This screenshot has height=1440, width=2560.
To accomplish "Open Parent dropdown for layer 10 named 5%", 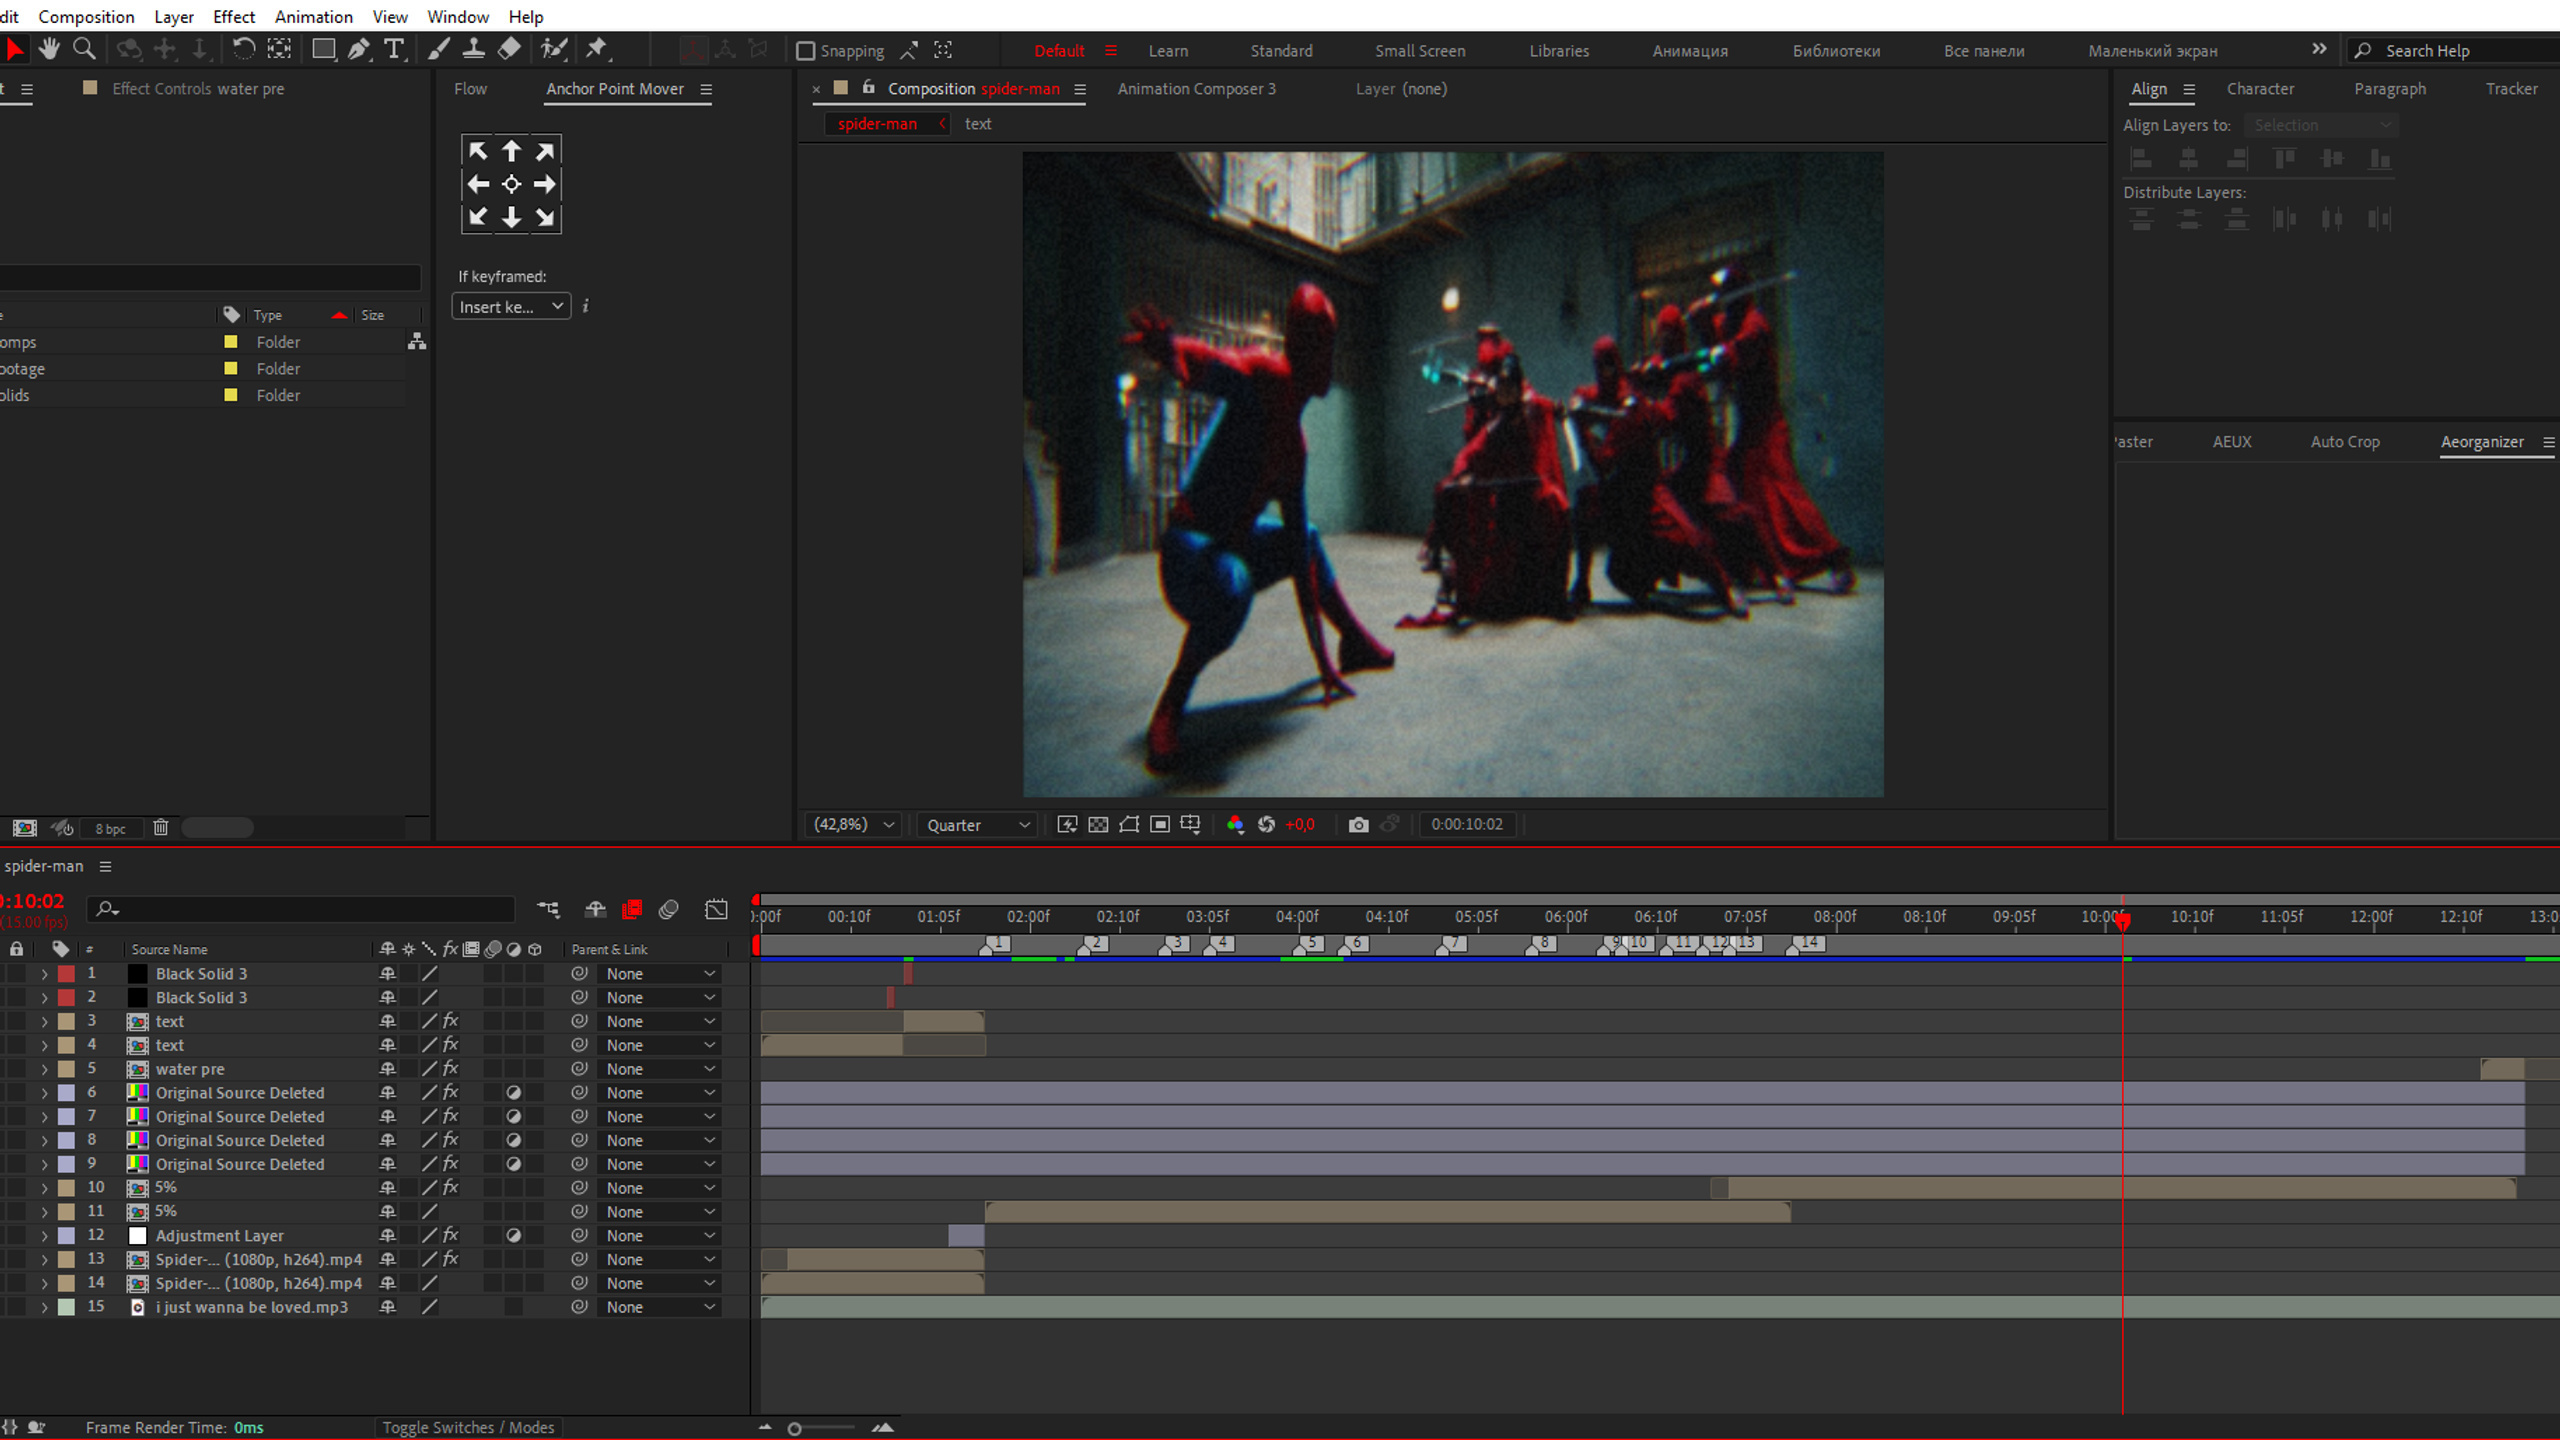I will click(660, 1188).
